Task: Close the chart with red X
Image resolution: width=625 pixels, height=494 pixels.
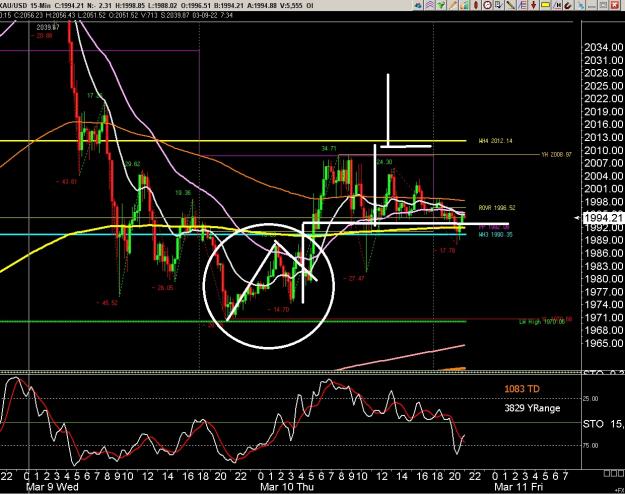Action: [615, 5]
